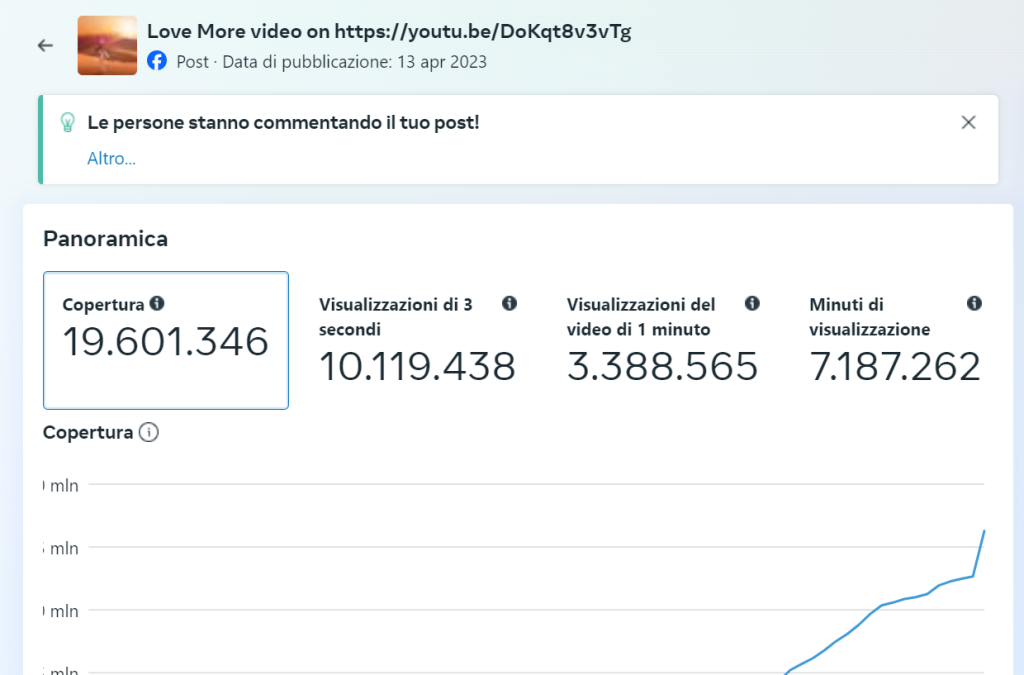
Task: Click the notification text about comments
Action: 283,123
